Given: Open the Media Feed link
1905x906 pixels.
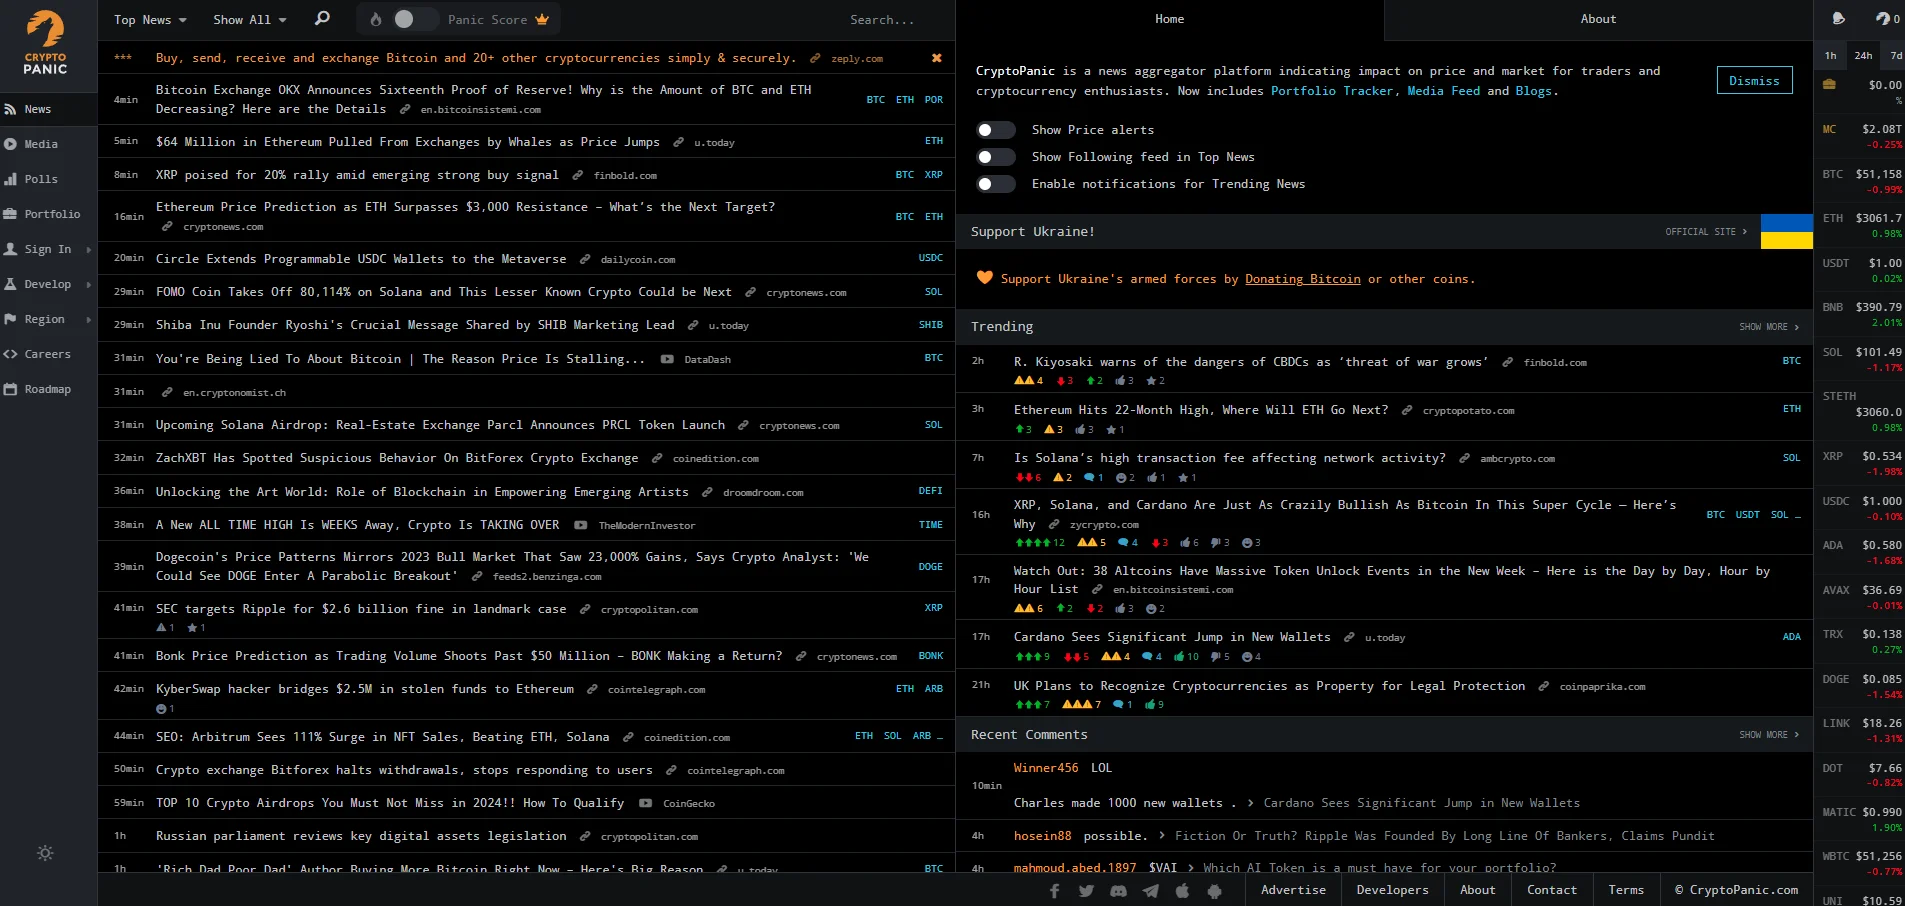Looking at the screenshot, I should pyautogui.click(x=1443, y=91).
